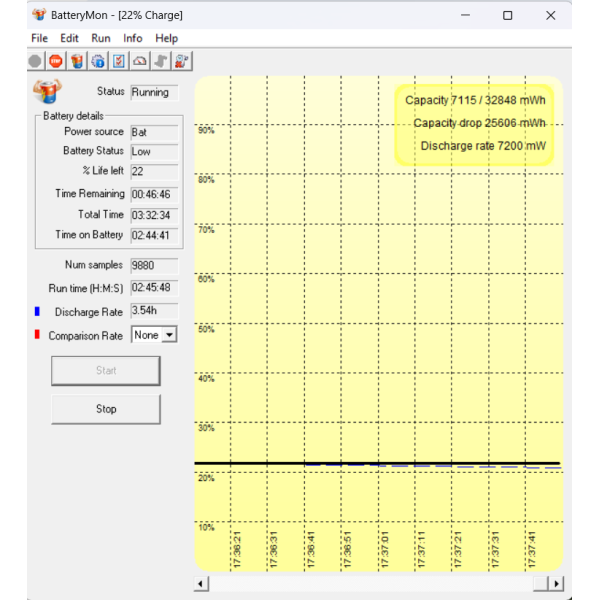Close the BatteryMon window

[551, 15]
